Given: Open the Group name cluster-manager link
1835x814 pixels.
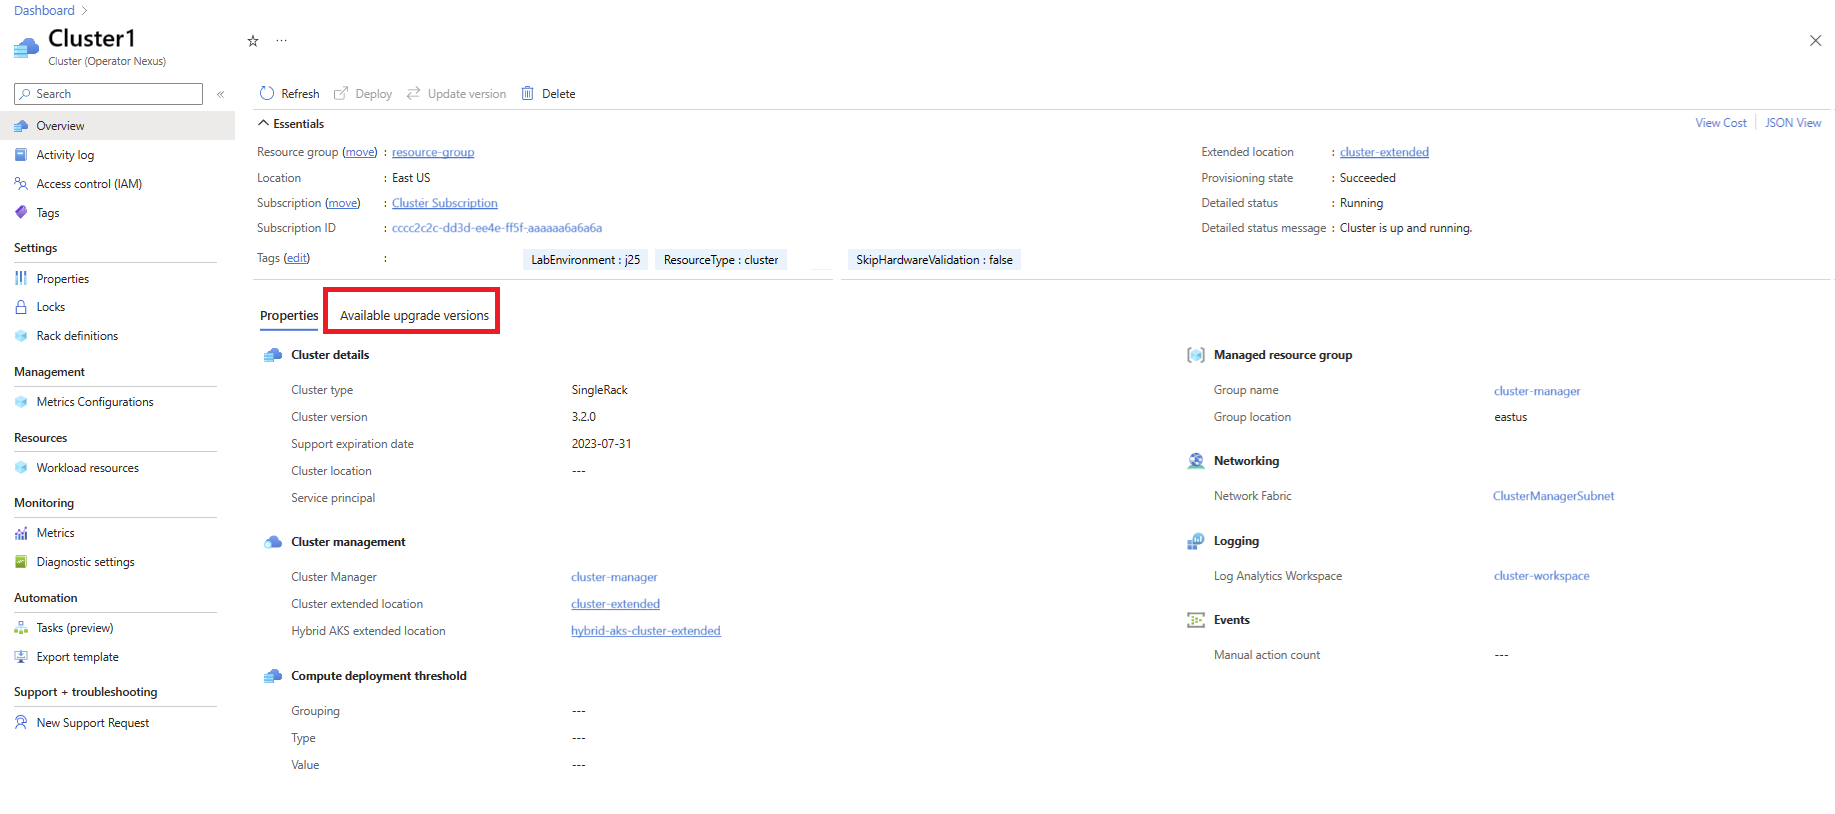Looking at the screenshot, I should coord(1537,391).
